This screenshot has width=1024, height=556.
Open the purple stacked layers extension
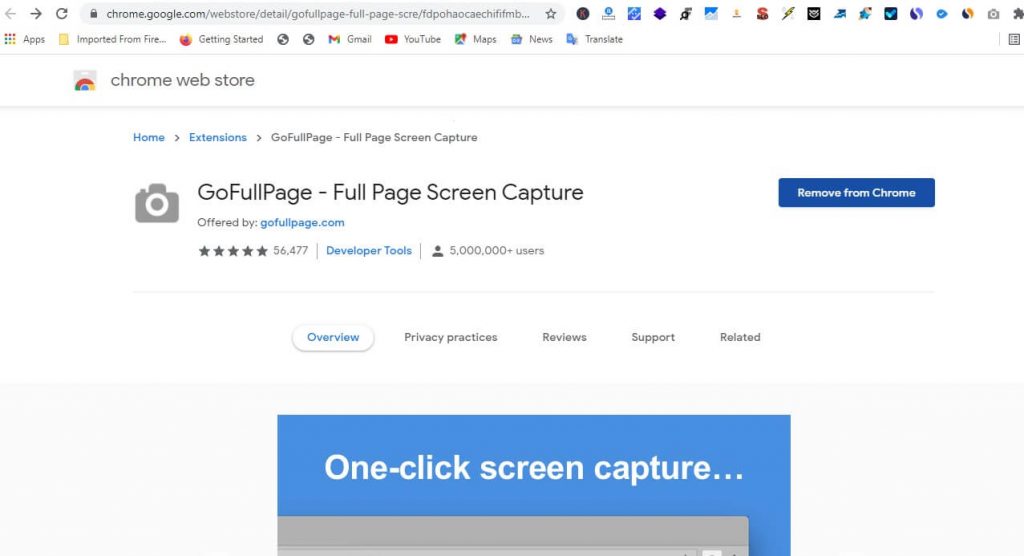(660, 14)
